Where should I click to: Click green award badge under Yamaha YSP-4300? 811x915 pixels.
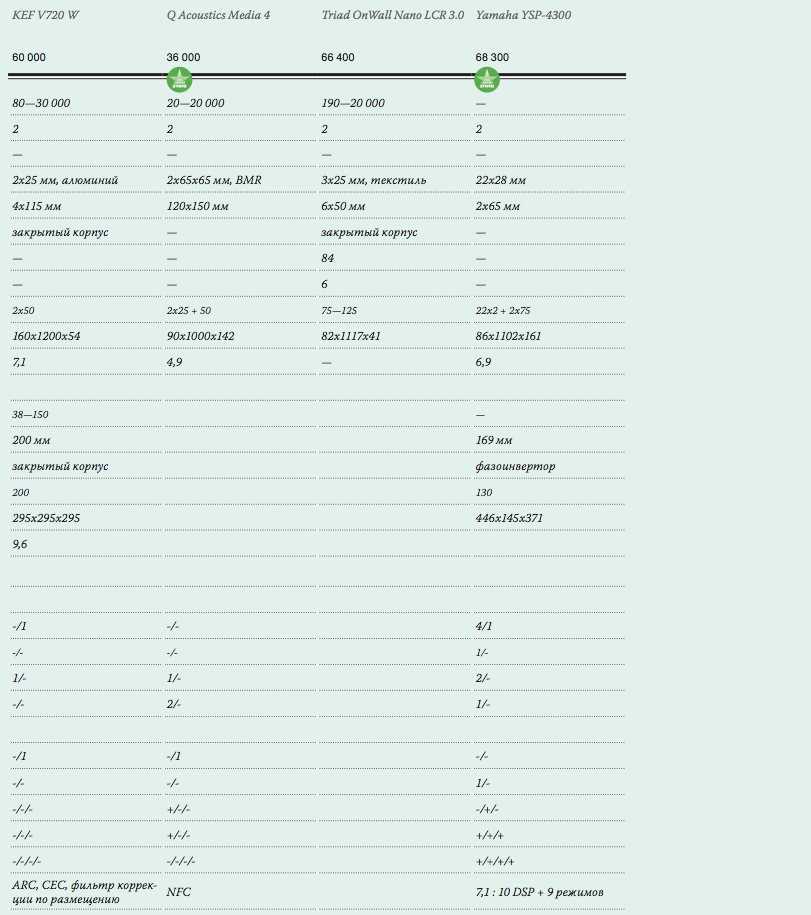point(487,81)
